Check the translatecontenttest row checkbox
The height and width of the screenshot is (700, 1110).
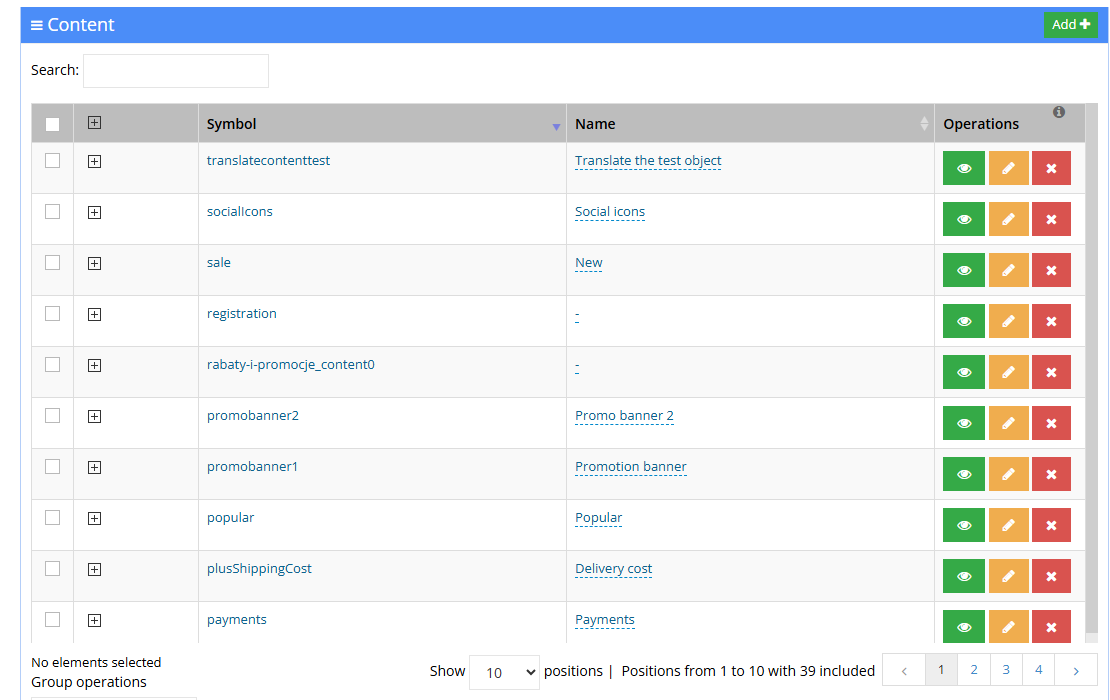tap(52, 161)
